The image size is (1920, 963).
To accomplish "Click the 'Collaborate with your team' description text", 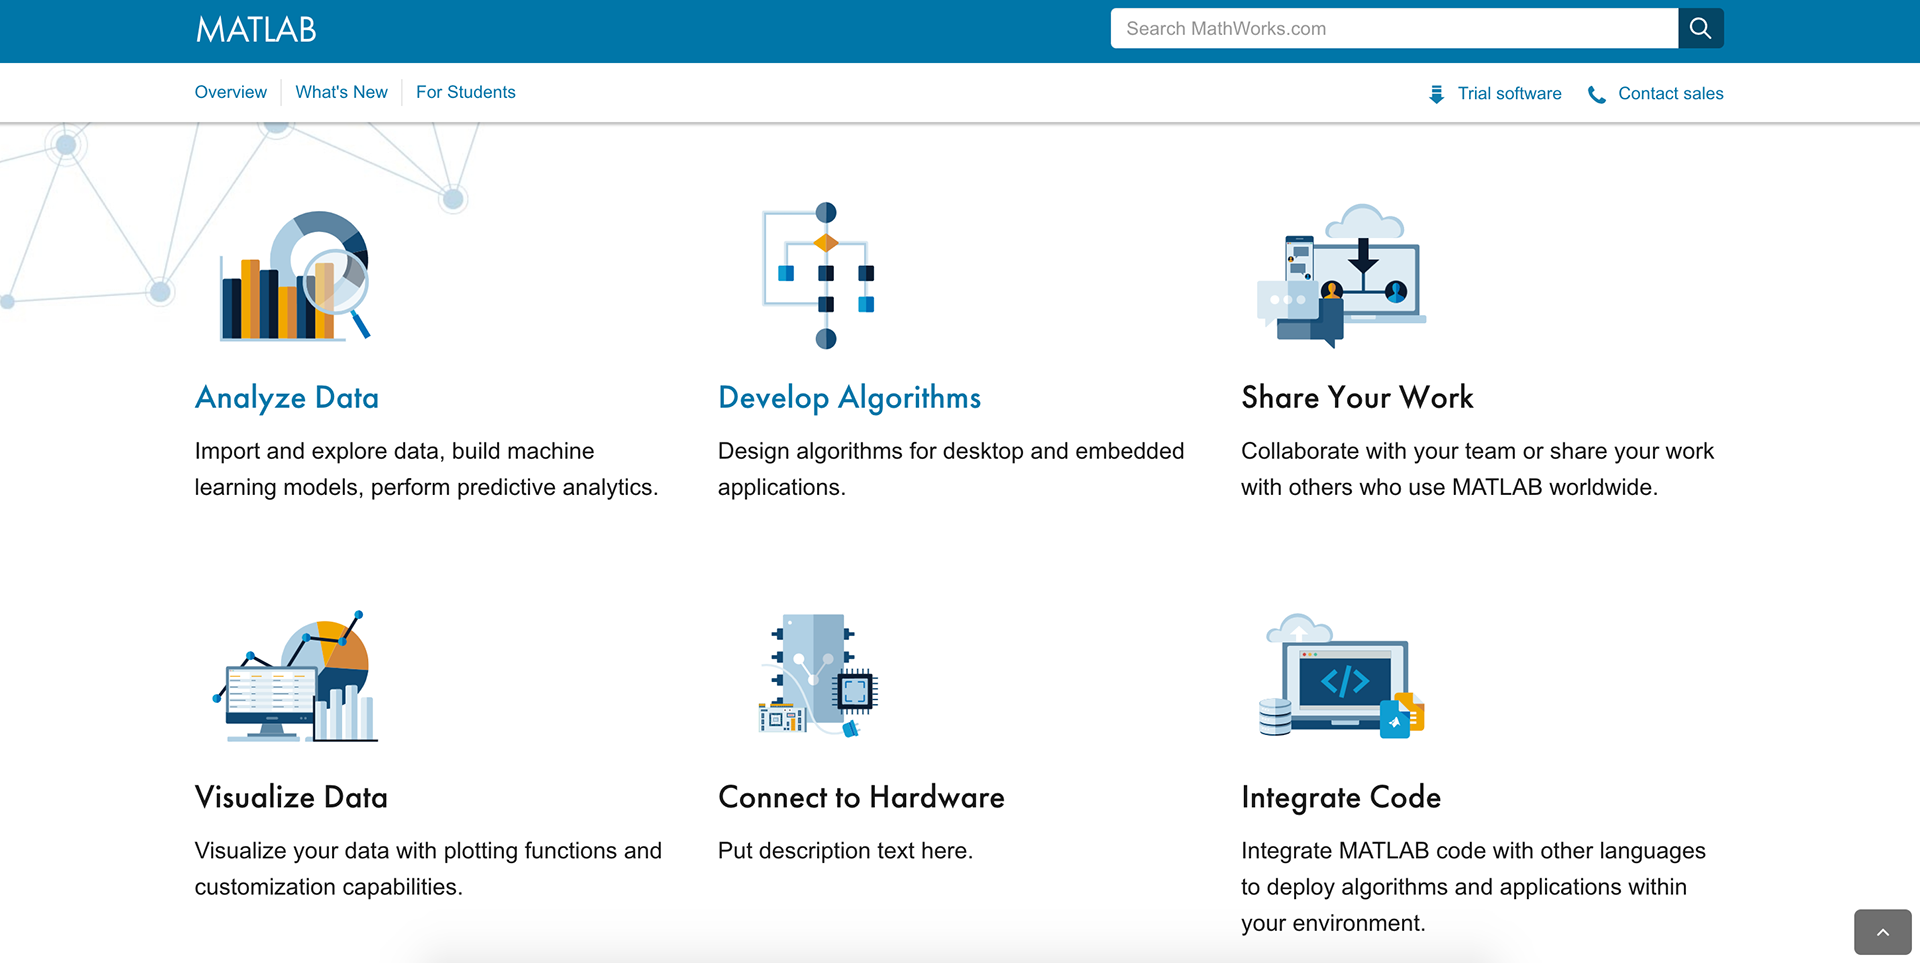I will 1477,469.
